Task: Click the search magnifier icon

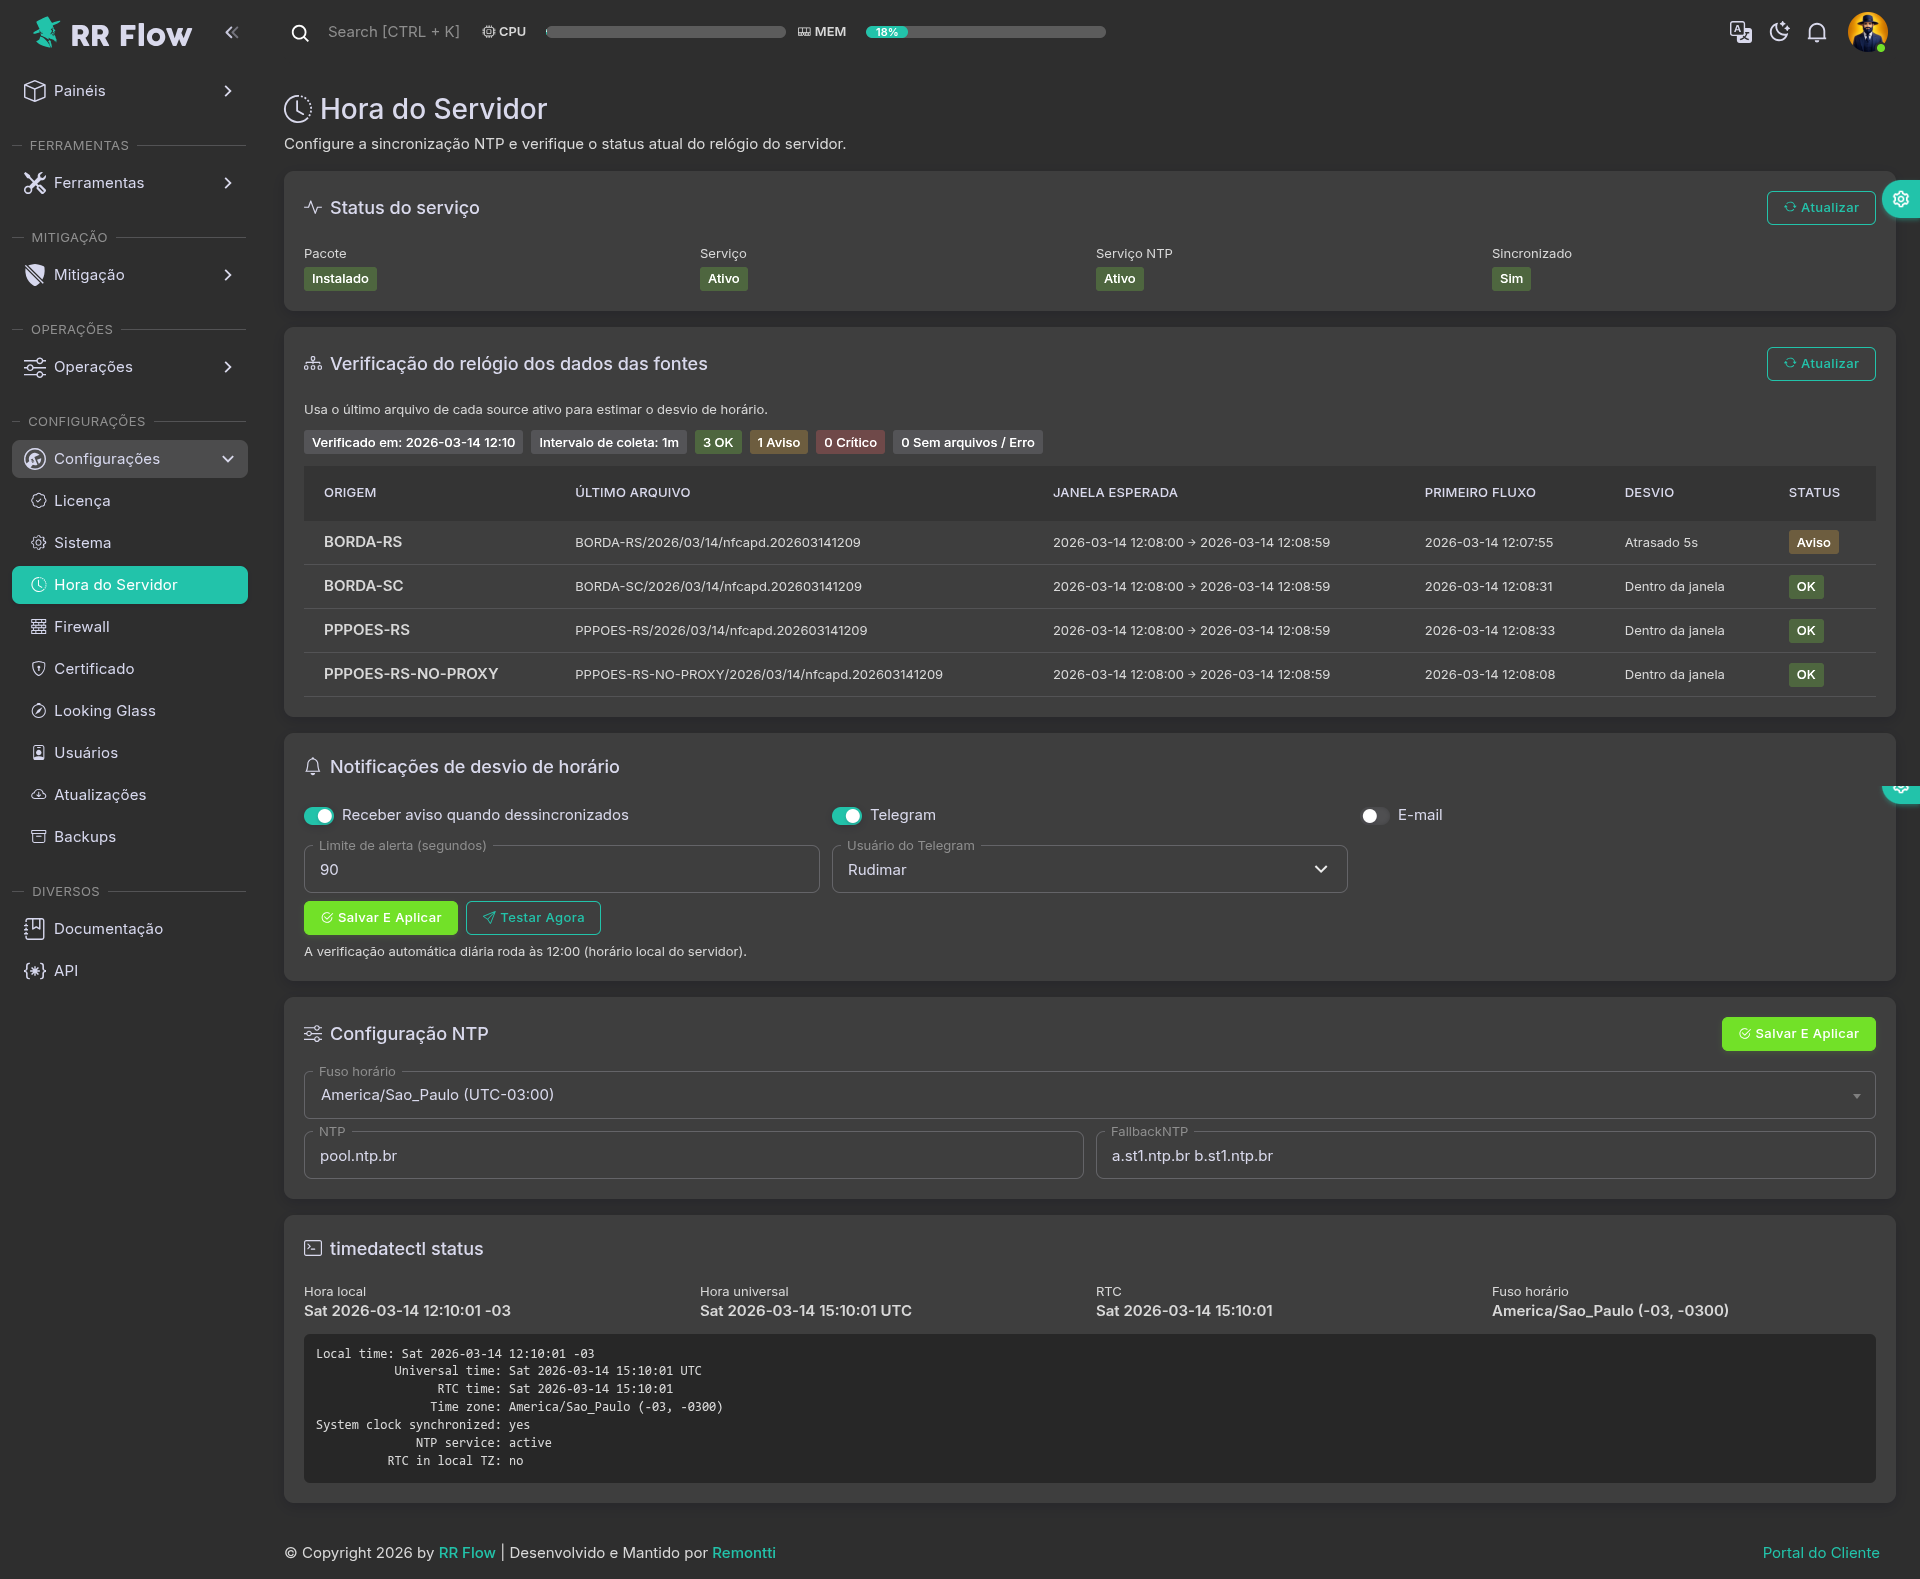Action: (299, 33)
